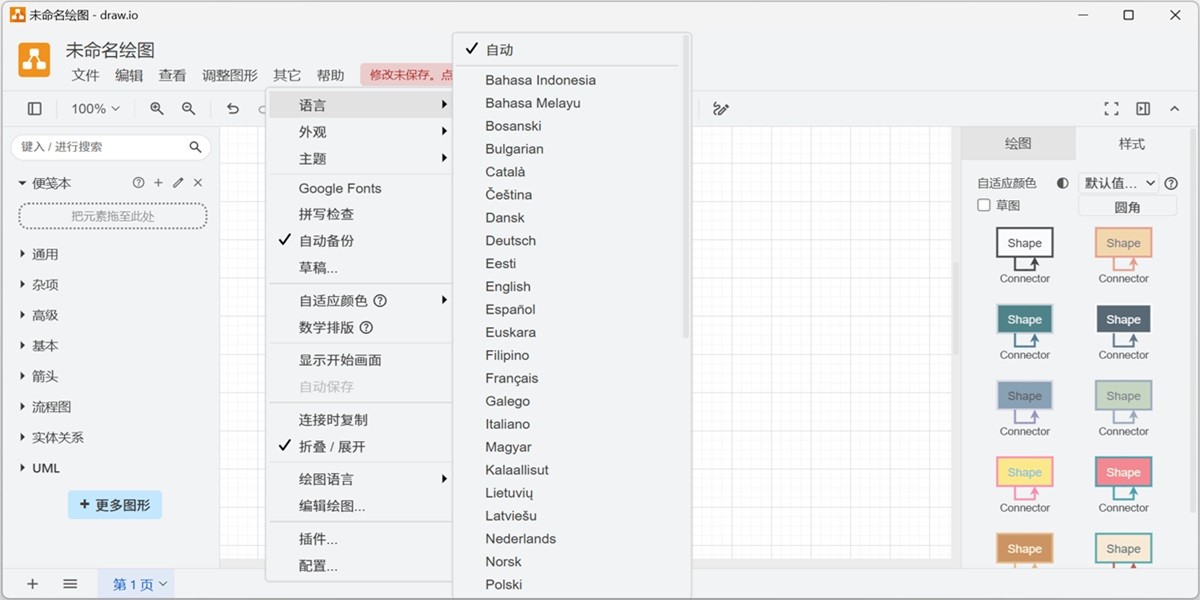Click the freehand drawing pen icon
Viewport: 1200px width, 600px height.
click(x=722, y=108)
